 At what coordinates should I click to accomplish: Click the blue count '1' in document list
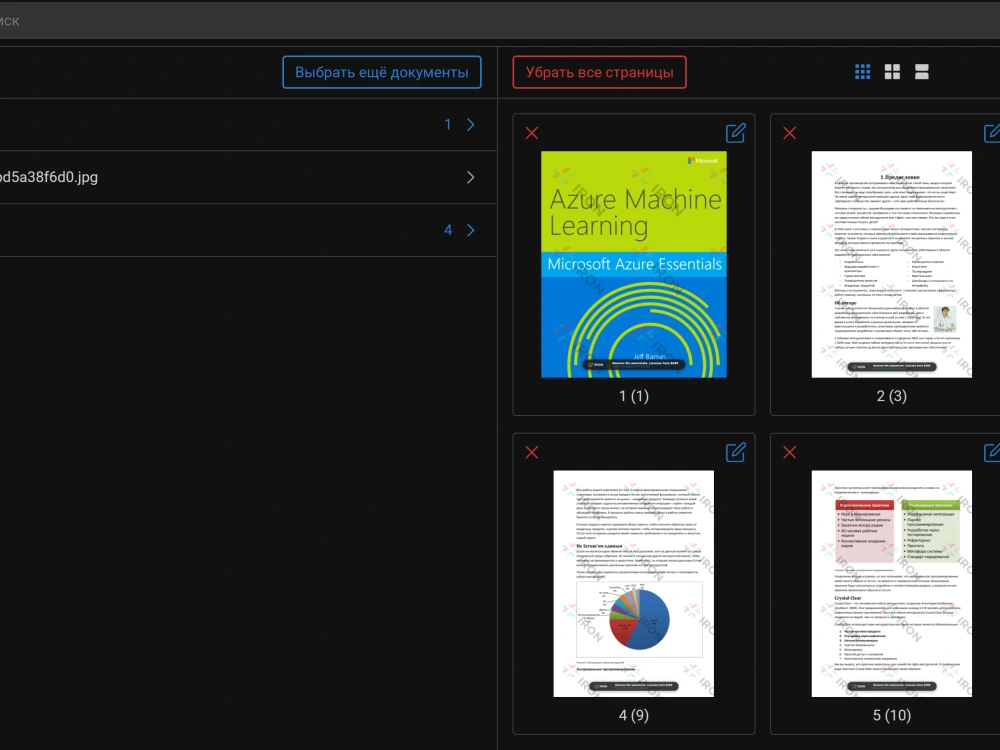point(448,124)
